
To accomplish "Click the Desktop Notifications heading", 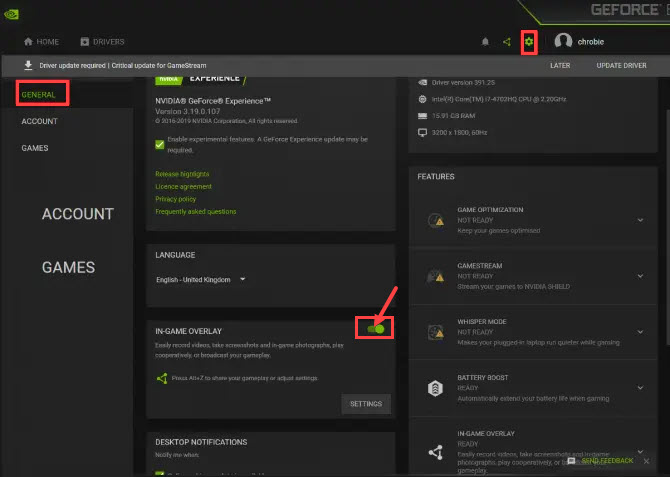I will 201,442.
